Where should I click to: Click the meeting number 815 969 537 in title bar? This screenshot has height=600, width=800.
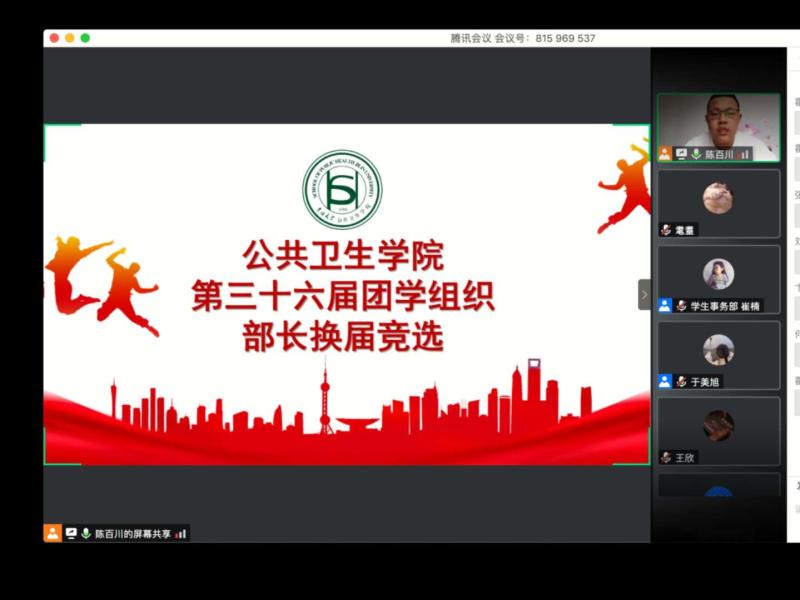(565, 38)
